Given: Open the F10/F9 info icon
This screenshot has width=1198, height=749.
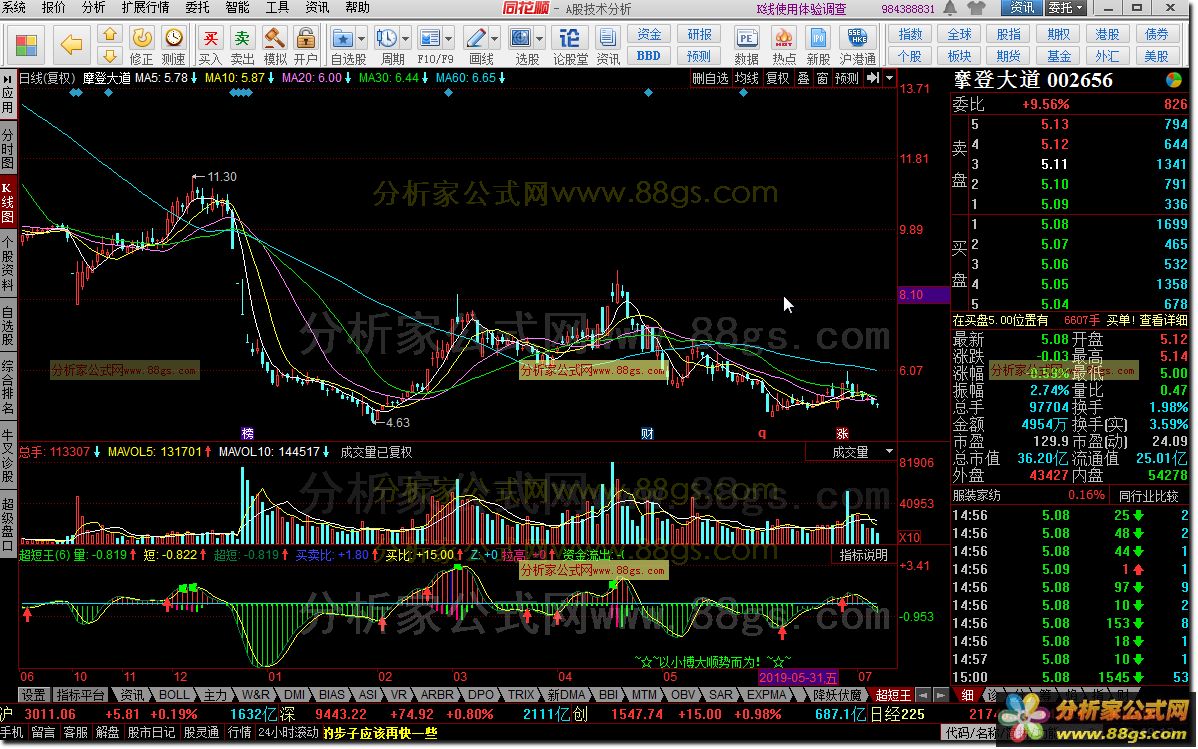Looking at the screenshot, I should pos(430,38).
